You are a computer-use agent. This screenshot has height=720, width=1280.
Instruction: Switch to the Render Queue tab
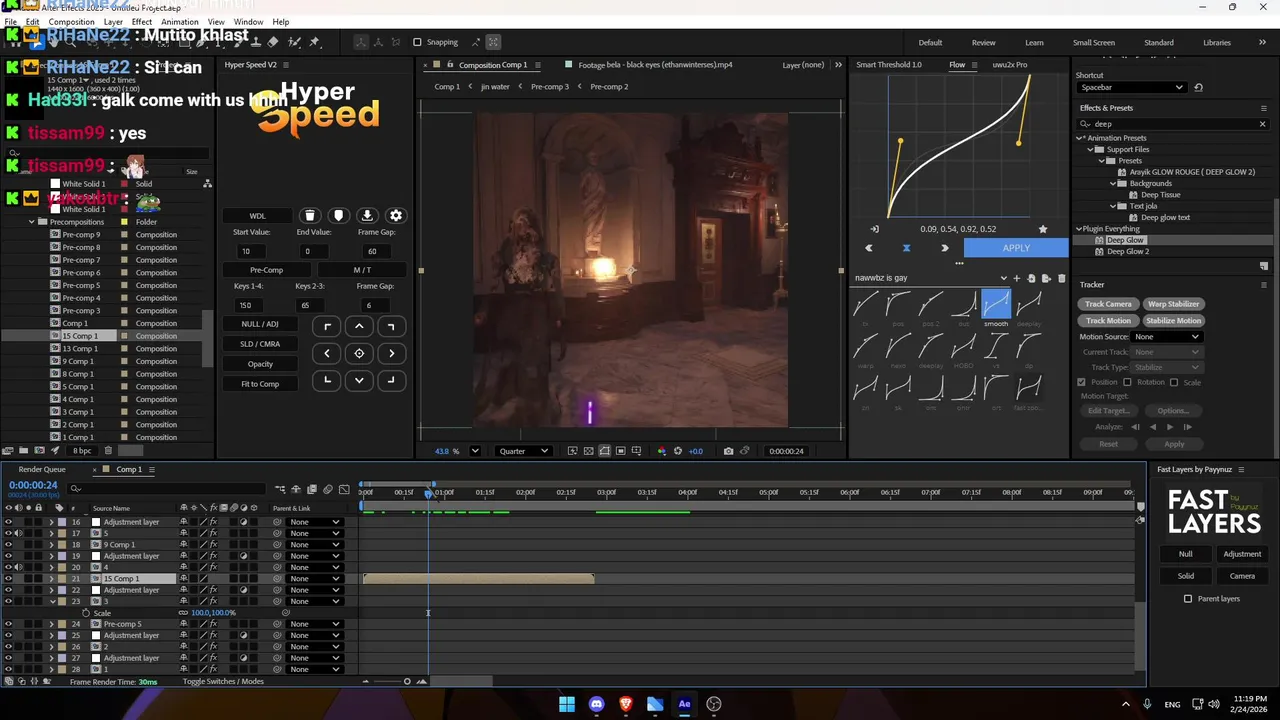point(42,470)
